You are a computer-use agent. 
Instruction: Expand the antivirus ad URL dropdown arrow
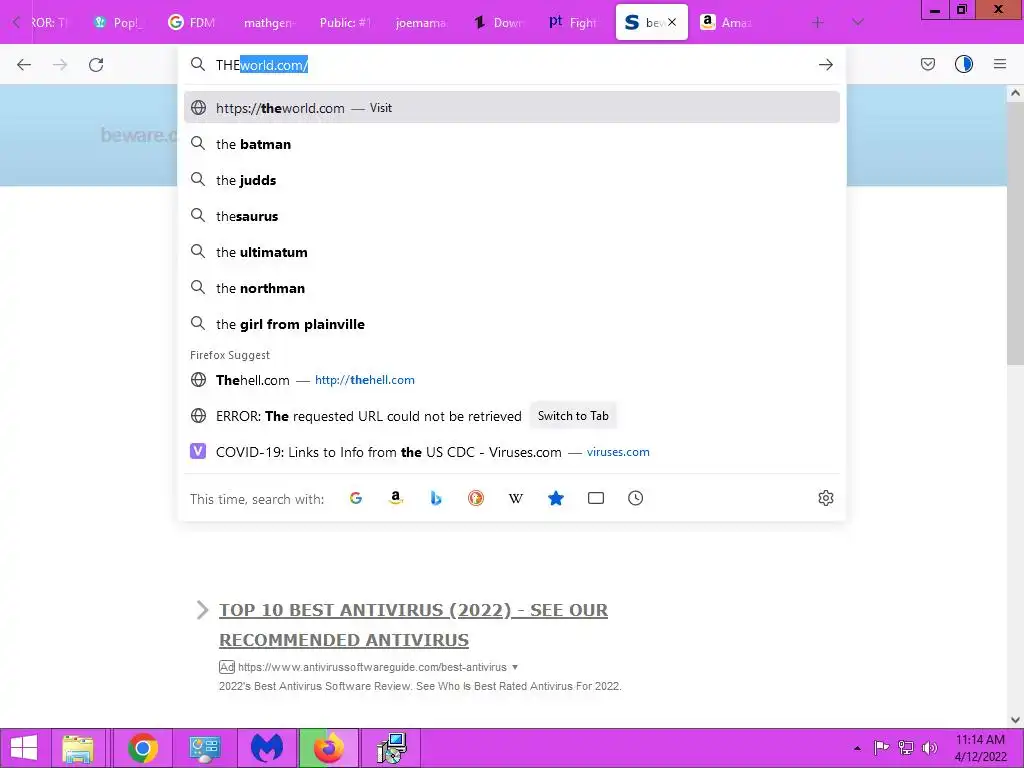point(515,667)
